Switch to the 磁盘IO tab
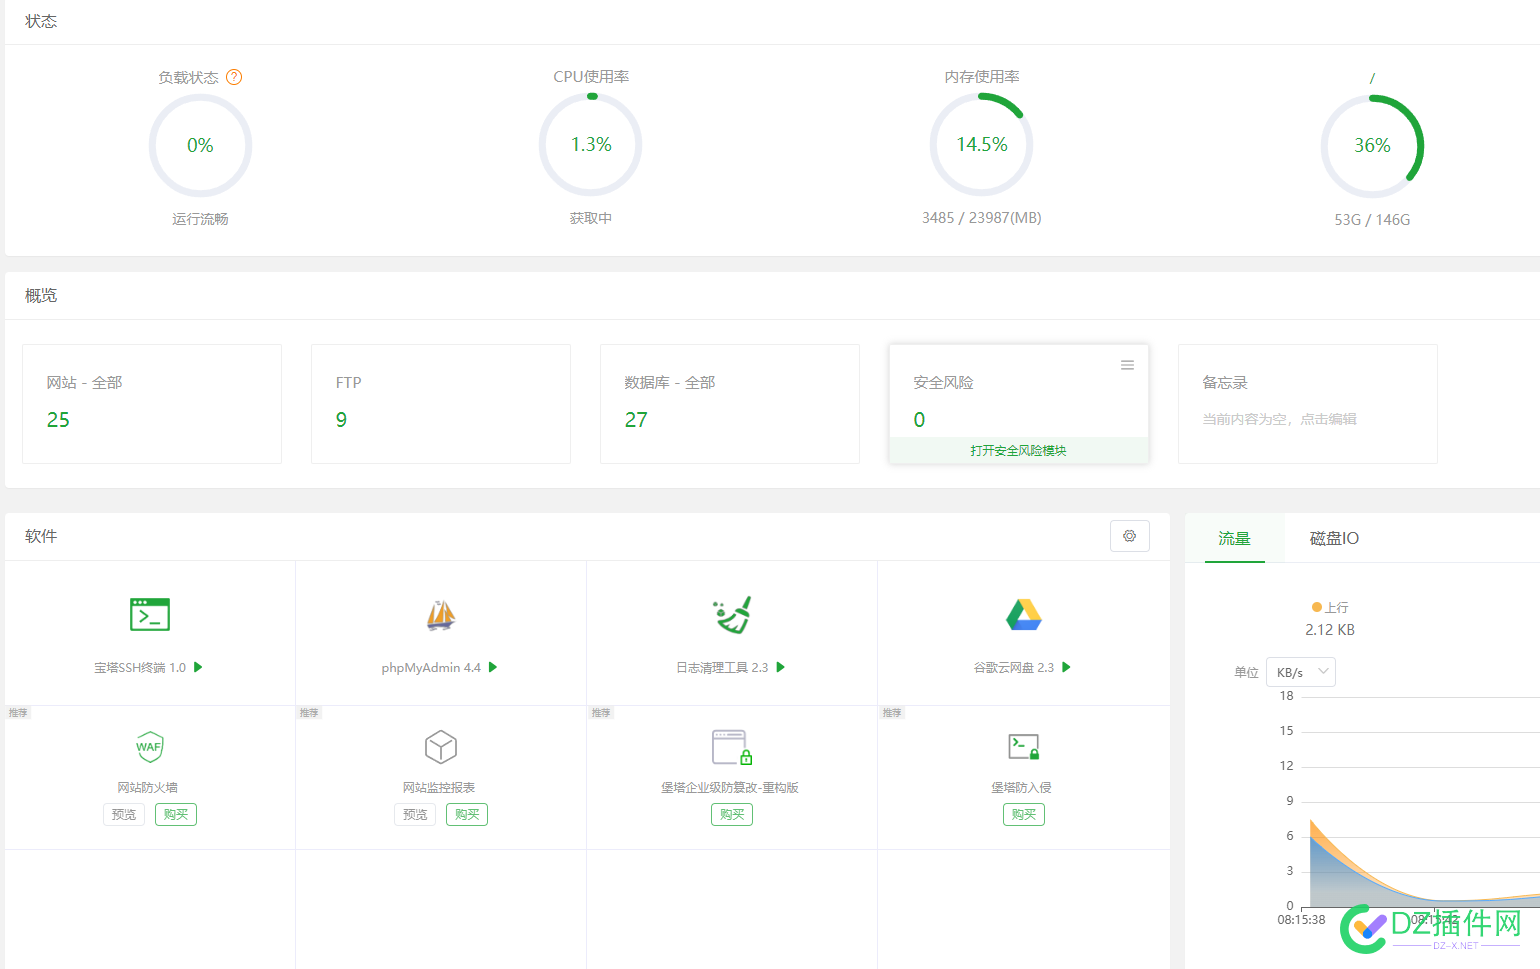The height and width of the screenshot is (969, 1540). [x=1334, y=538]
